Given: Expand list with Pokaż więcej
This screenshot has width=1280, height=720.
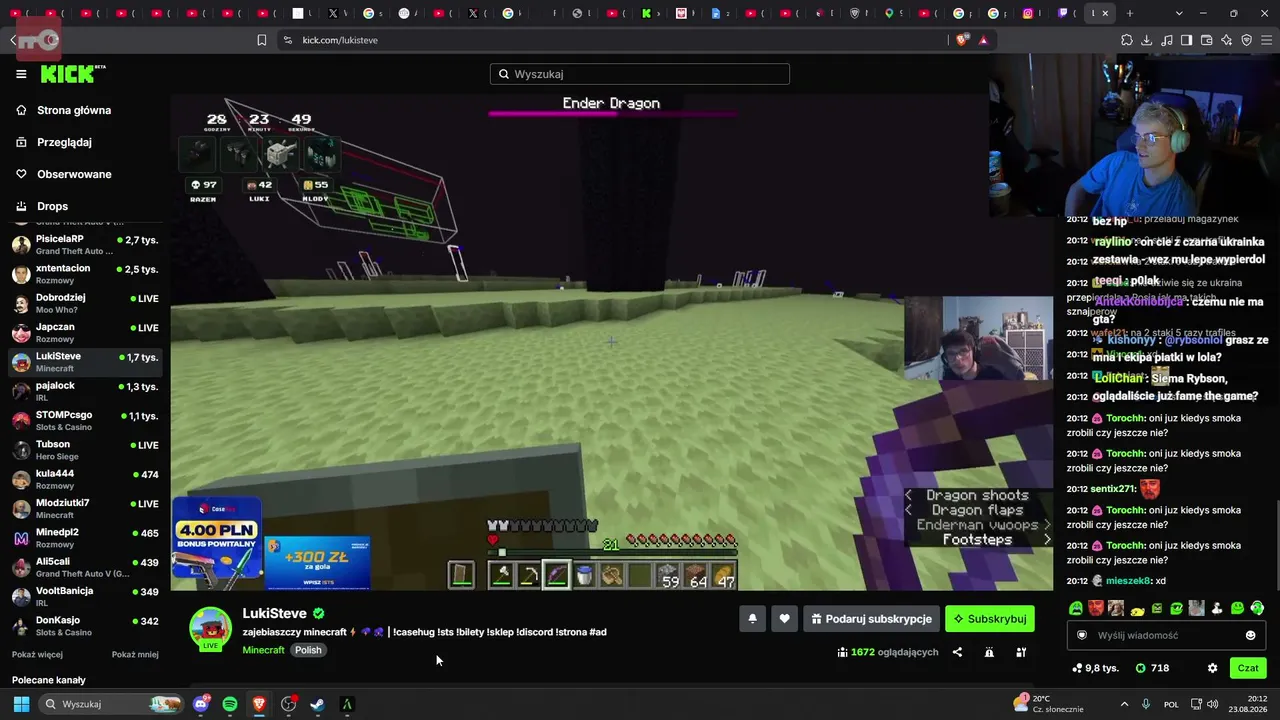Looking at the screenshot, I should [37, 655].
